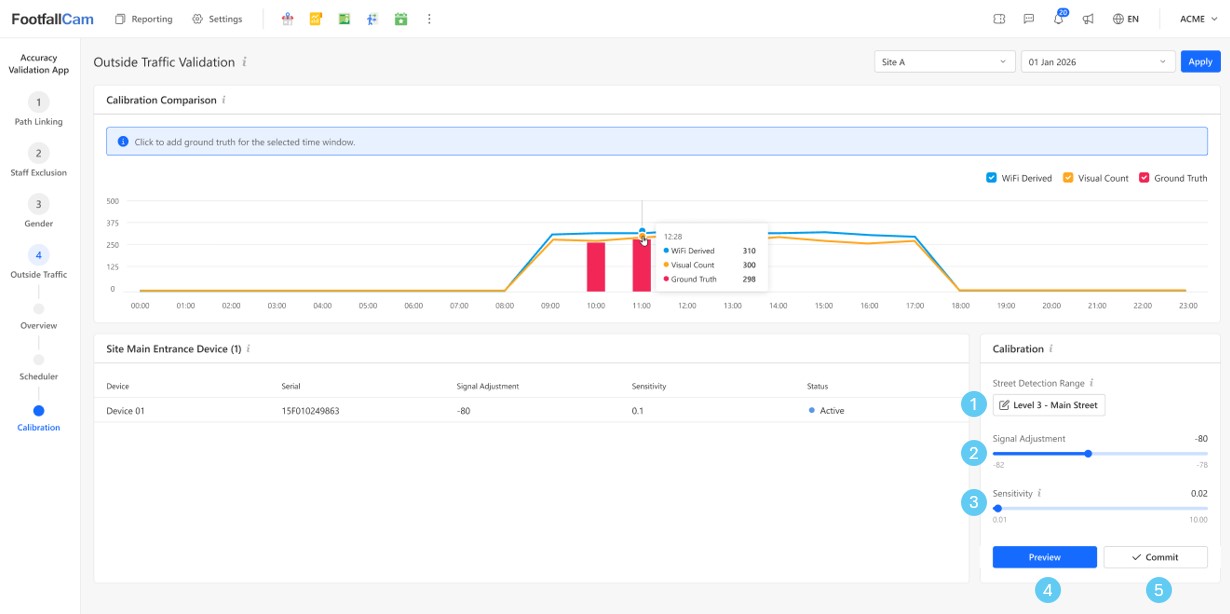
Task: Click the Signal Adjustment slider handle
Action: [1088, 454]
